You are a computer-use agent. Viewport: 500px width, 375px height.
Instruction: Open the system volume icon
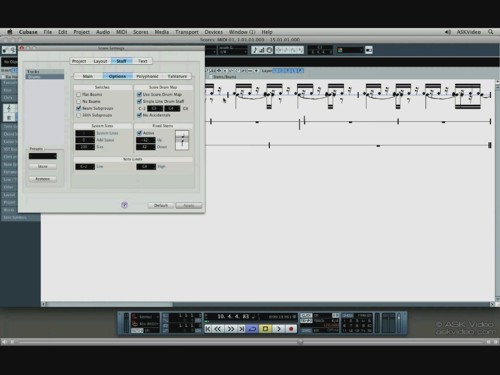(447, 32)
